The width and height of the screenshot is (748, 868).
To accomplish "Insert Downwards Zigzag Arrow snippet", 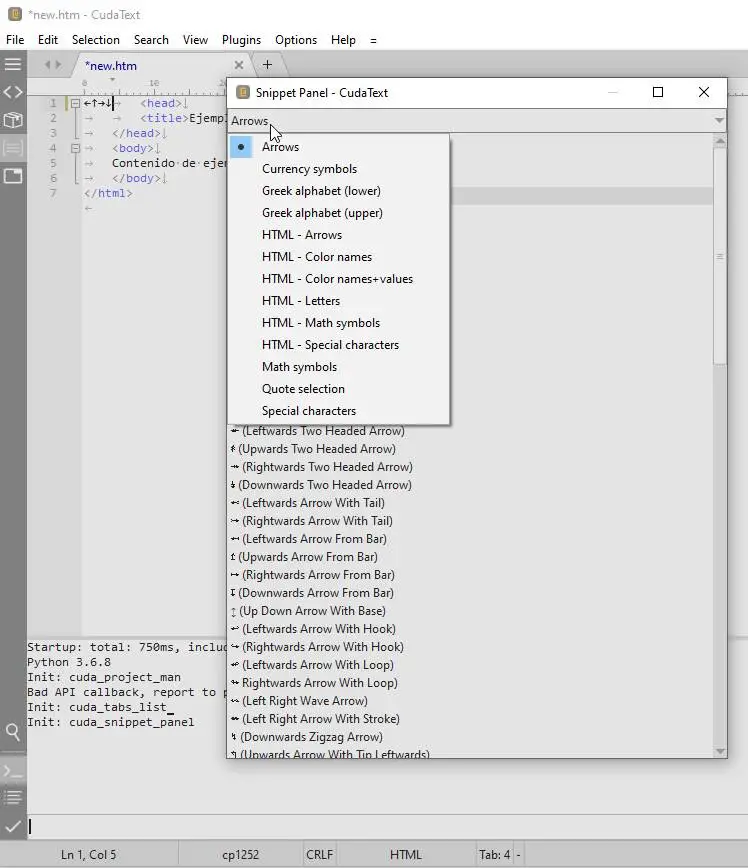I will pyautogui.click(x=471, y=737).
